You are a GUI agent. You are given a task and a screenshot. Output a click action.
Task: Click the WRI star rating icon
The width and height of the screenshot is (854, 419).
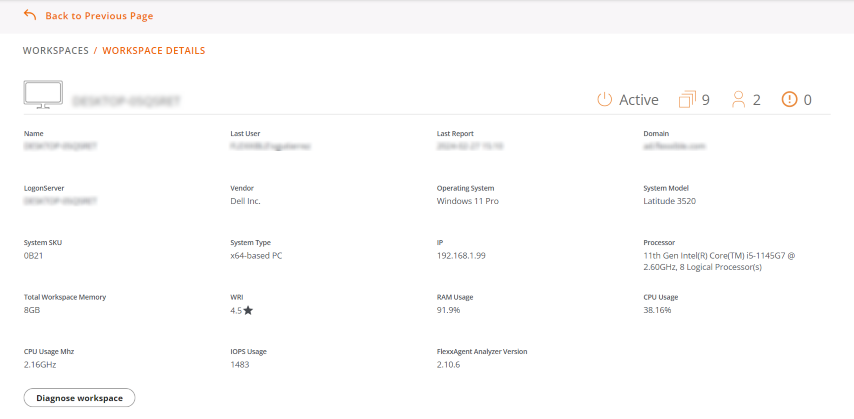coord(248,311)
